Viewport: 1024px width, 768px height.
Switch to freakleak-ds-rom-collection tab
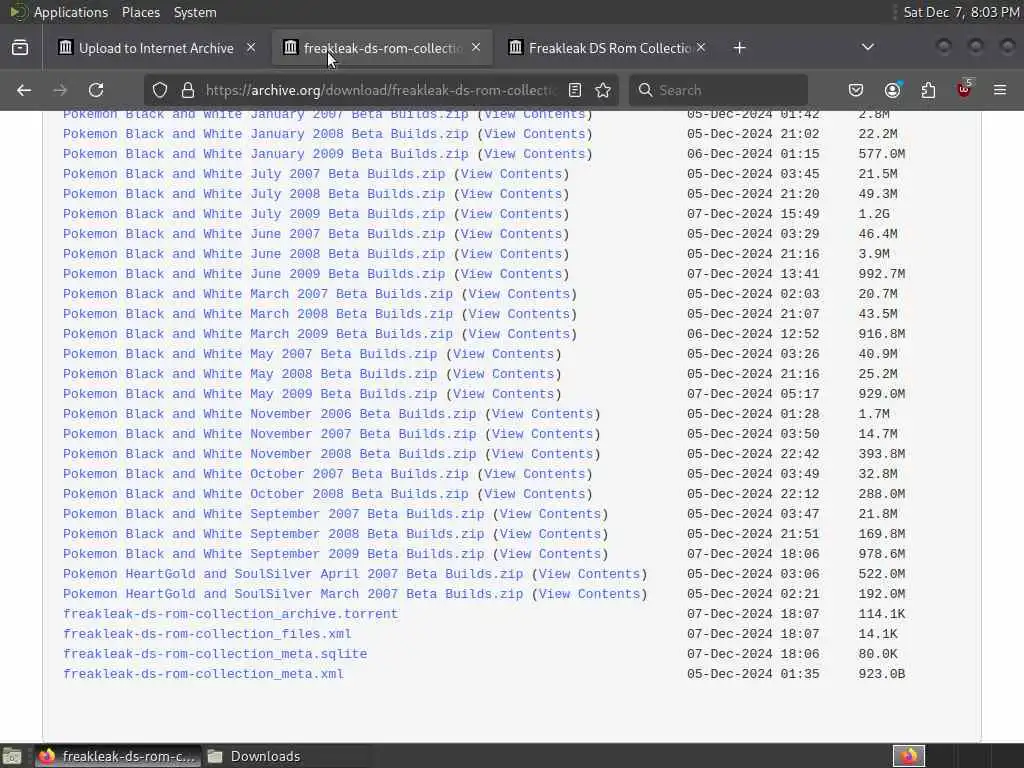pos(382,48)
